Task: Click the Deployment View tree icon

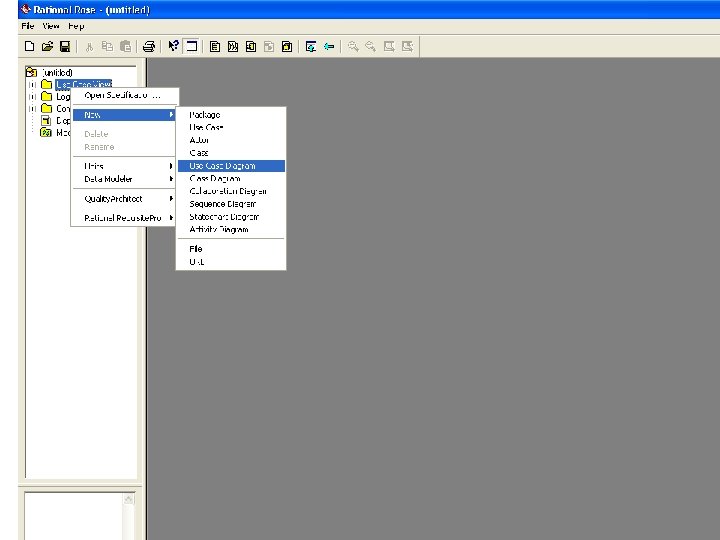Action: point(46,120)
